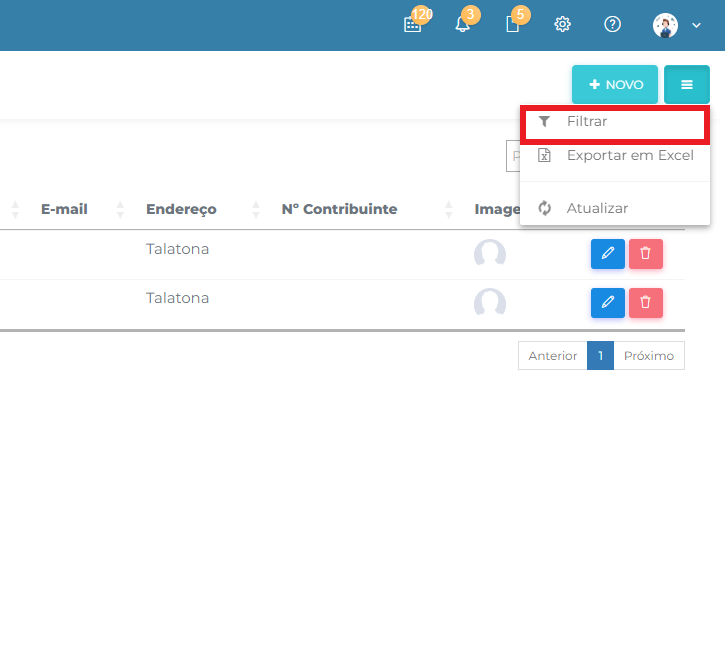
Task: Delete the second row with trash icon
Action: click(x=646, y=302)
